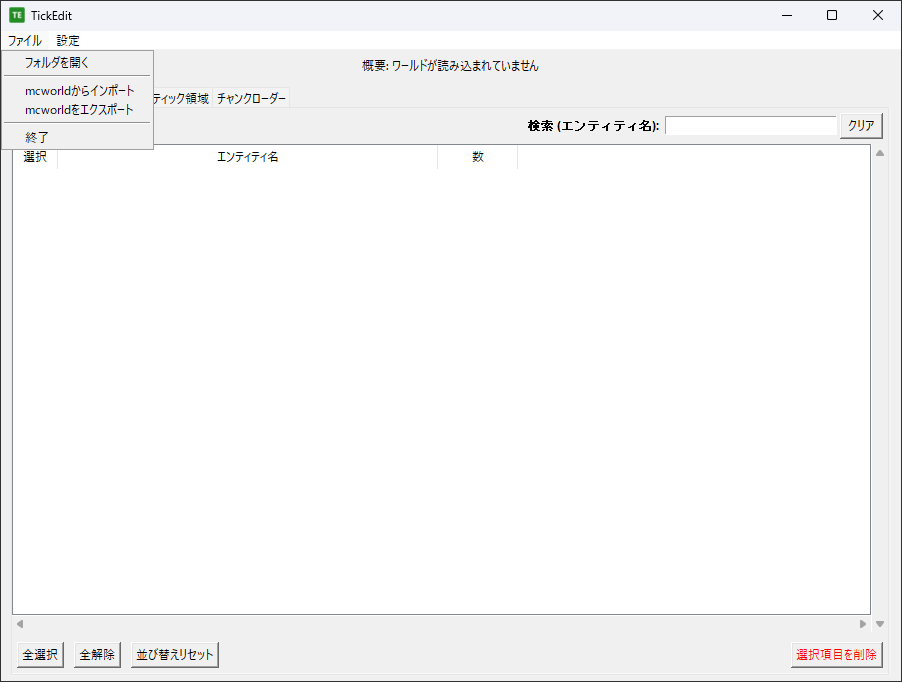Click the 全解除 button
Viewport: 902px width, 682px height.
coord(97,654)
